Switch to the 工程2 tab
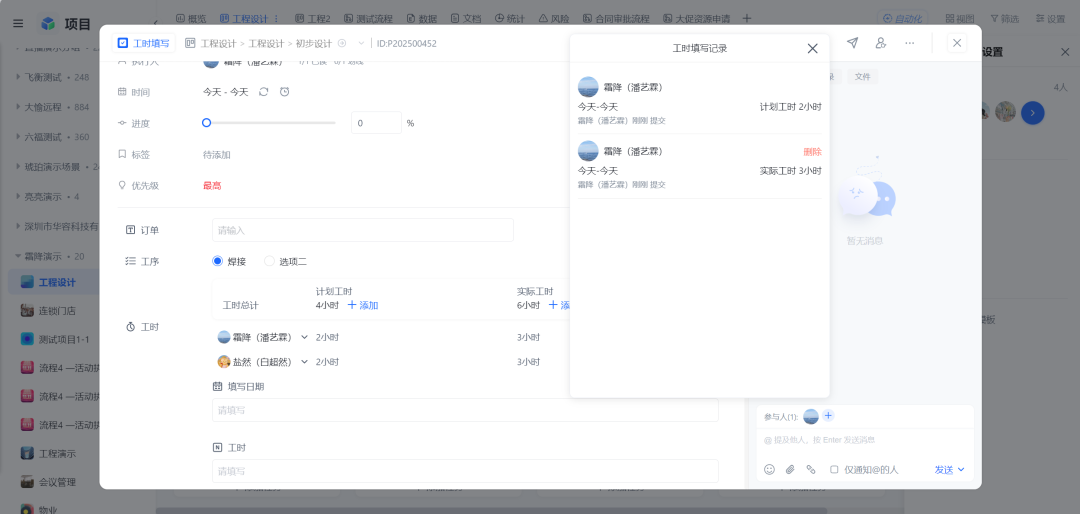Image resolution: width=1080 pixels, height=514 pixels. point(313,19)
